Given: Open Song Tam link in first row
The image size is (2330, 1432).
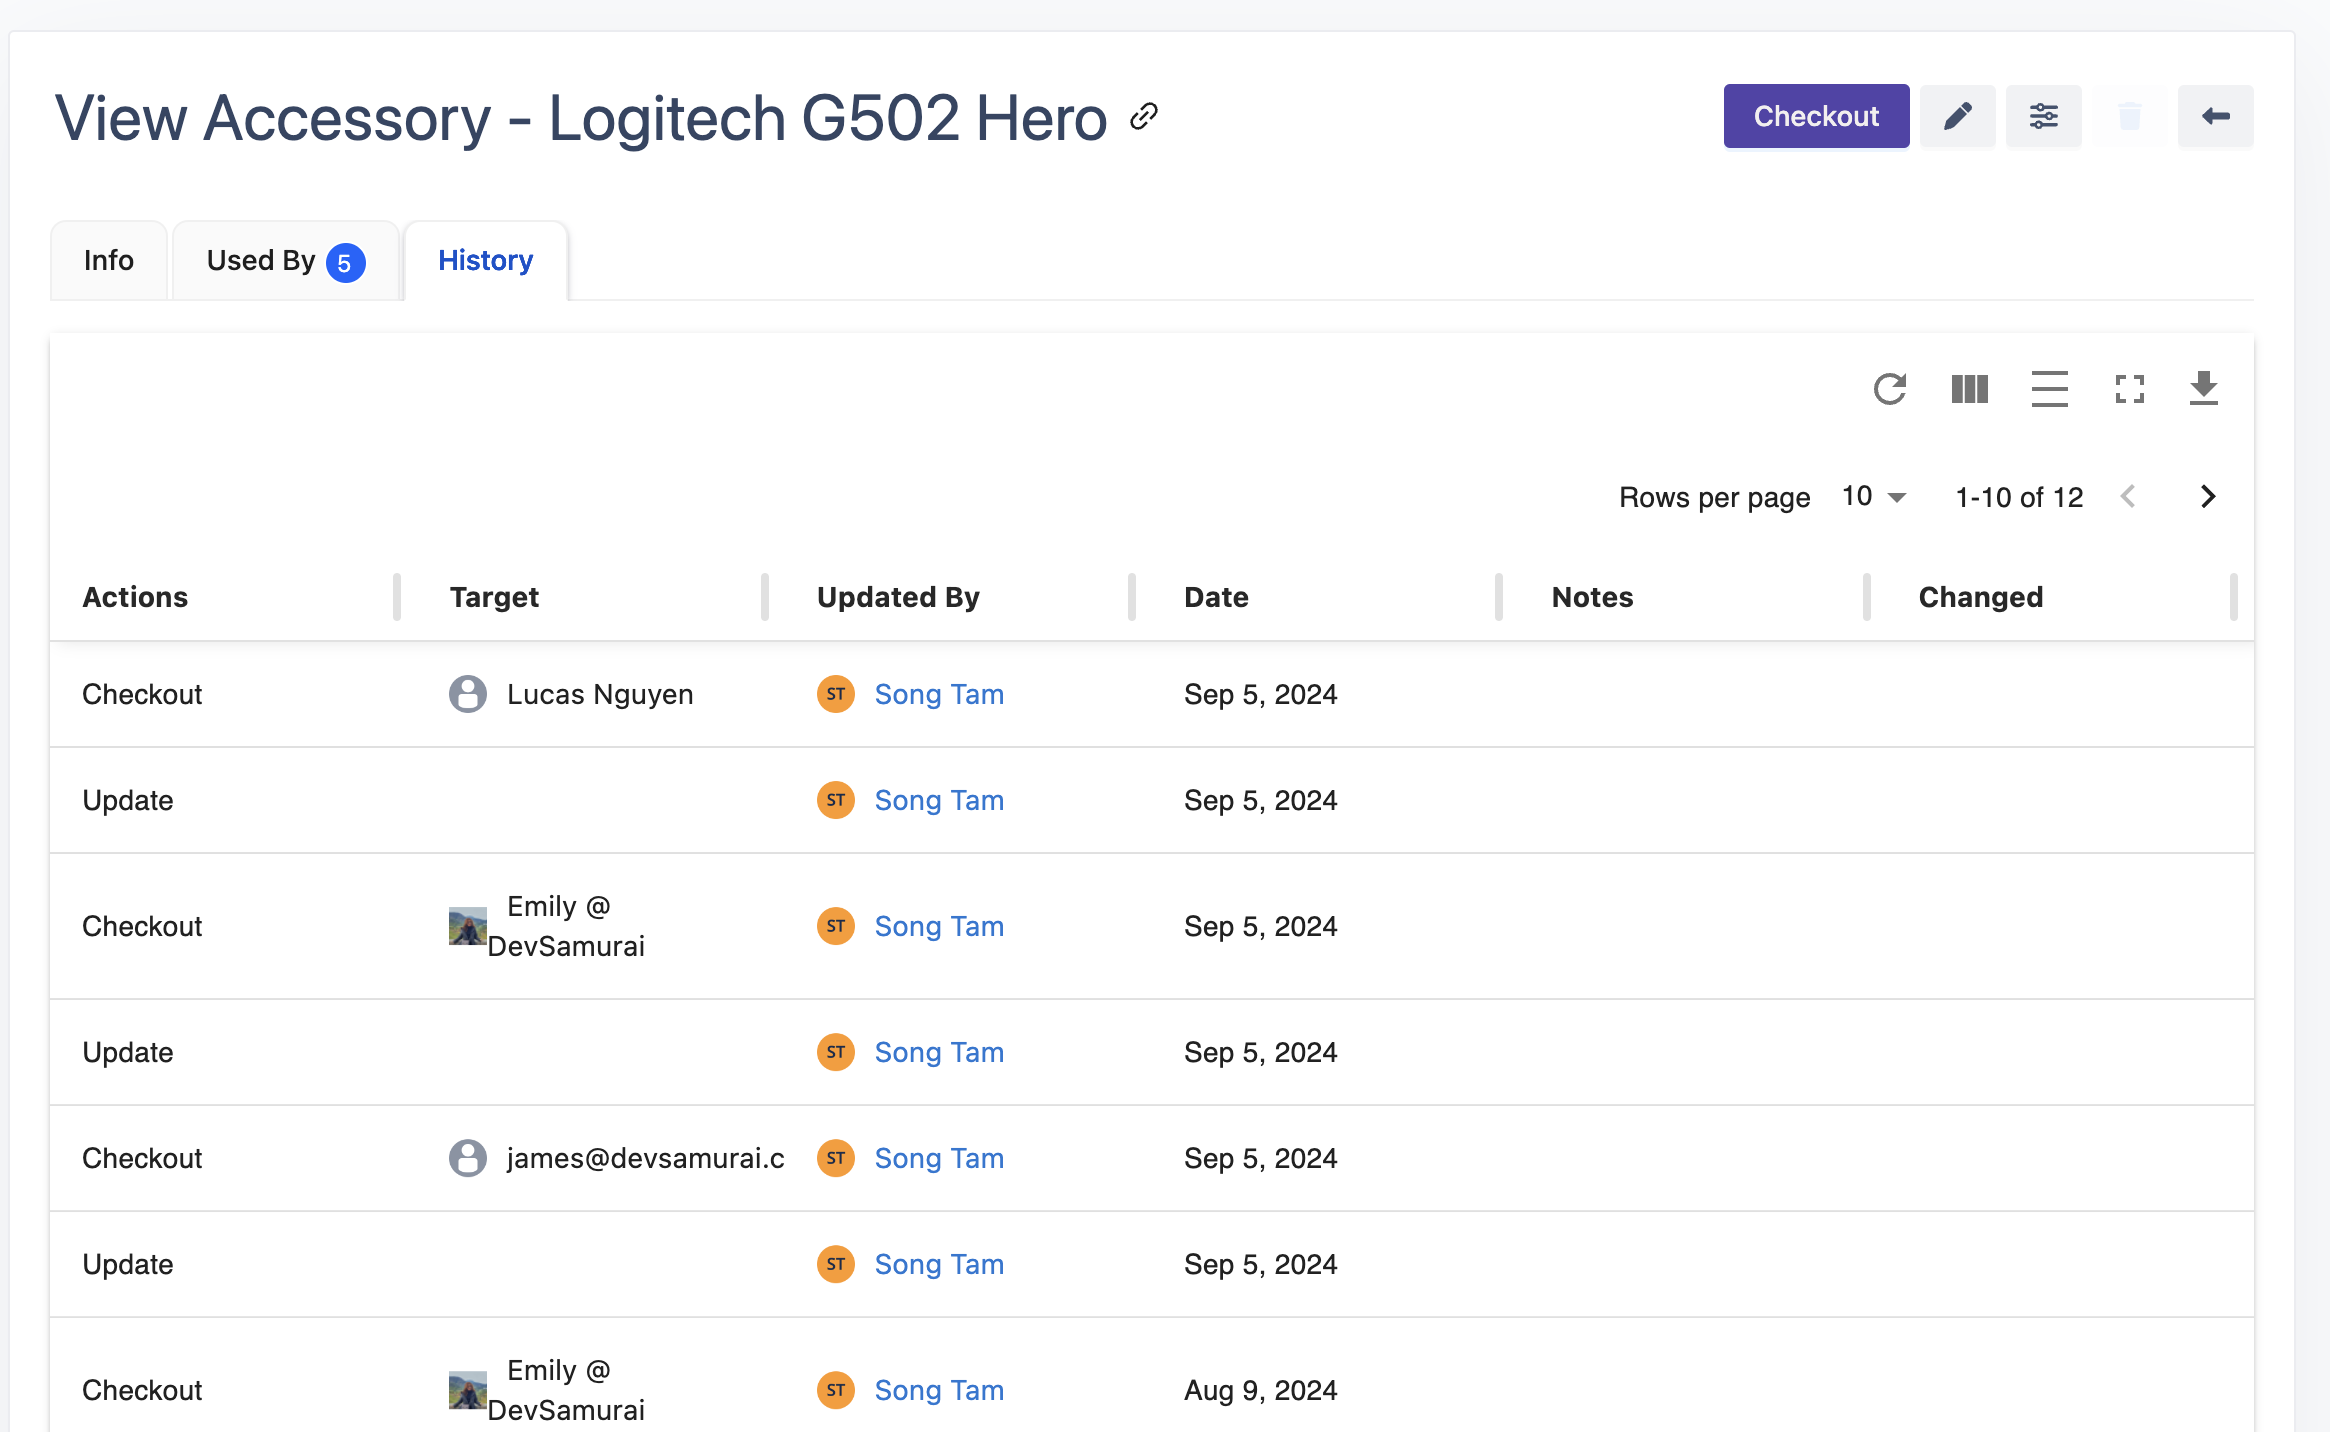Looking at the screenshot, I should pyautogui.click(x=938, y=694).
